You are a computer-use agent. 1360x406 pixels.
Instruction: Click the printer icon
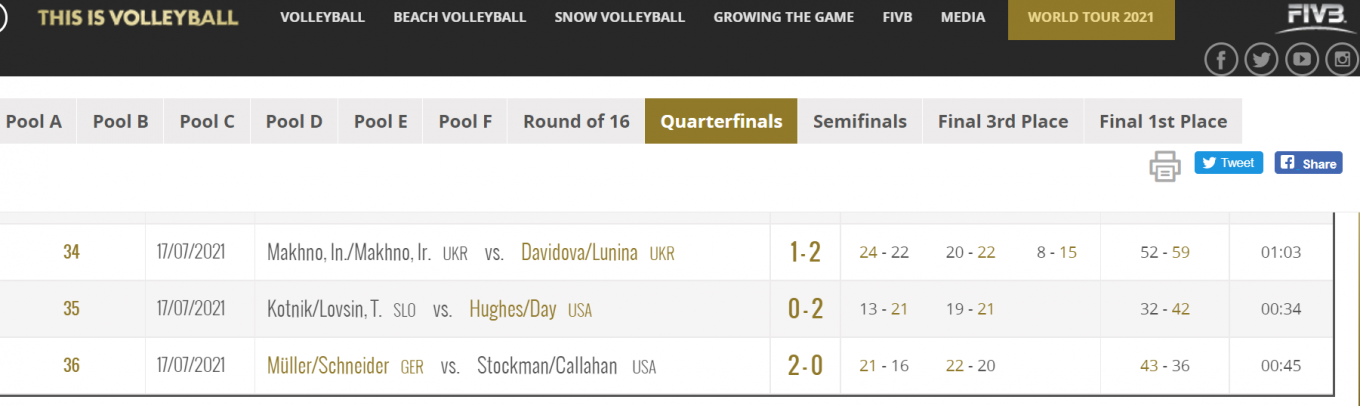coord(1165,165)
